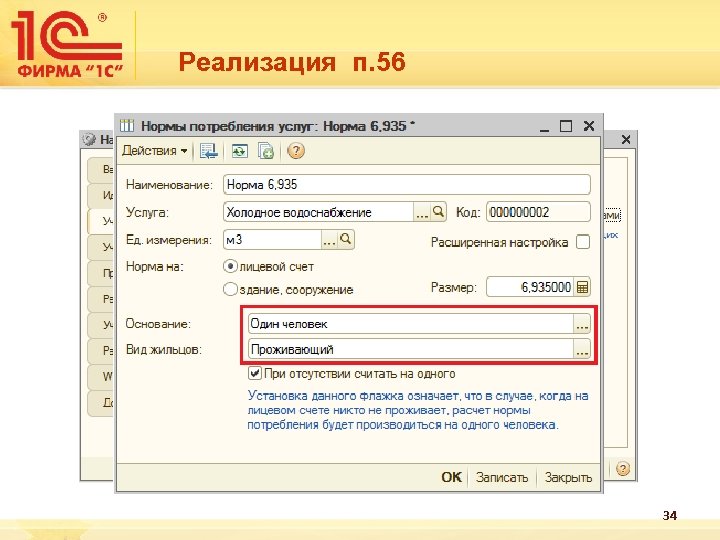Click the window title table icon
Image resolution: width=720 pixels, height=540 pixels.
coord(127,125)
